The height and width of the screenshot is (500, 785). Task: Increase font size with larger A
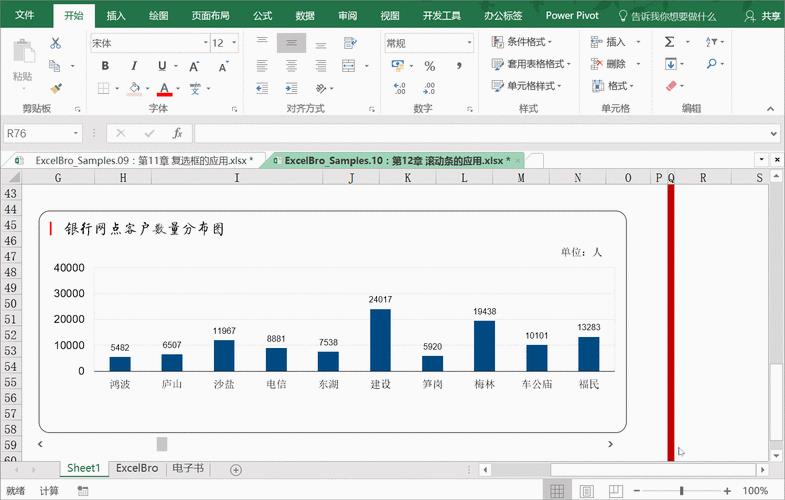click(x=194, y=66)
